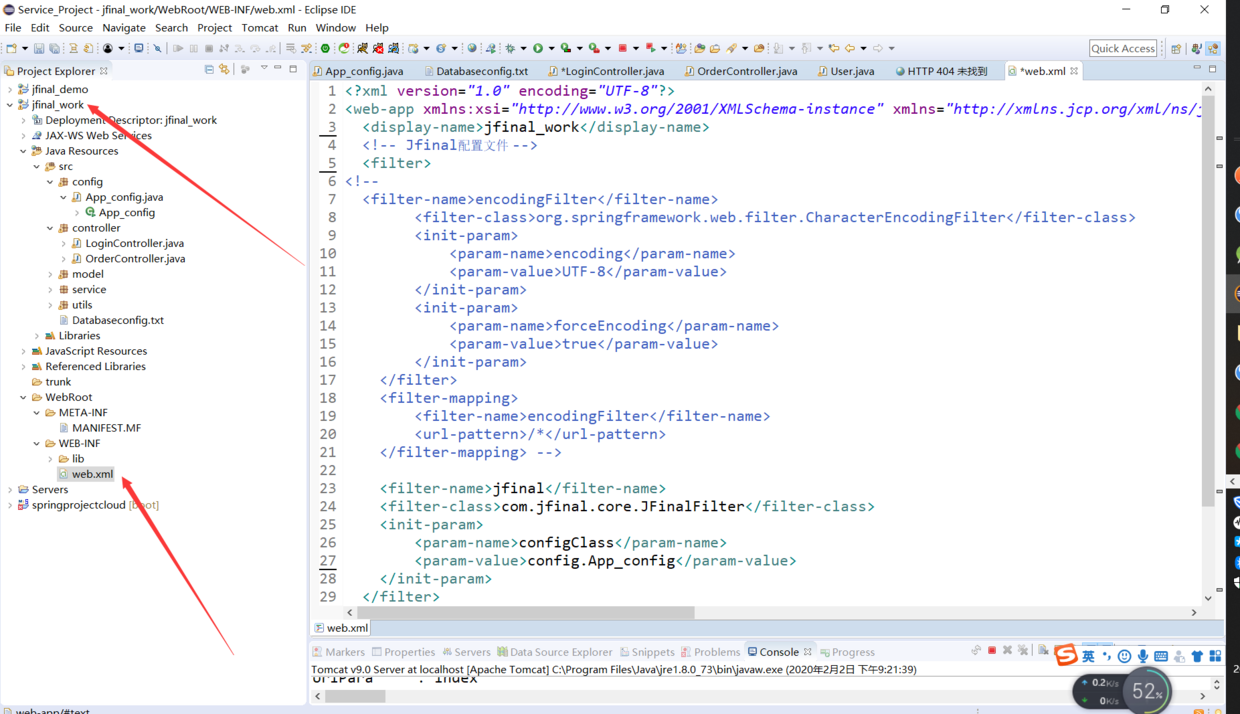Screen dimensions: 1240x714
Task: Open the Open Perspective icon
Action: click(1176, 48)
